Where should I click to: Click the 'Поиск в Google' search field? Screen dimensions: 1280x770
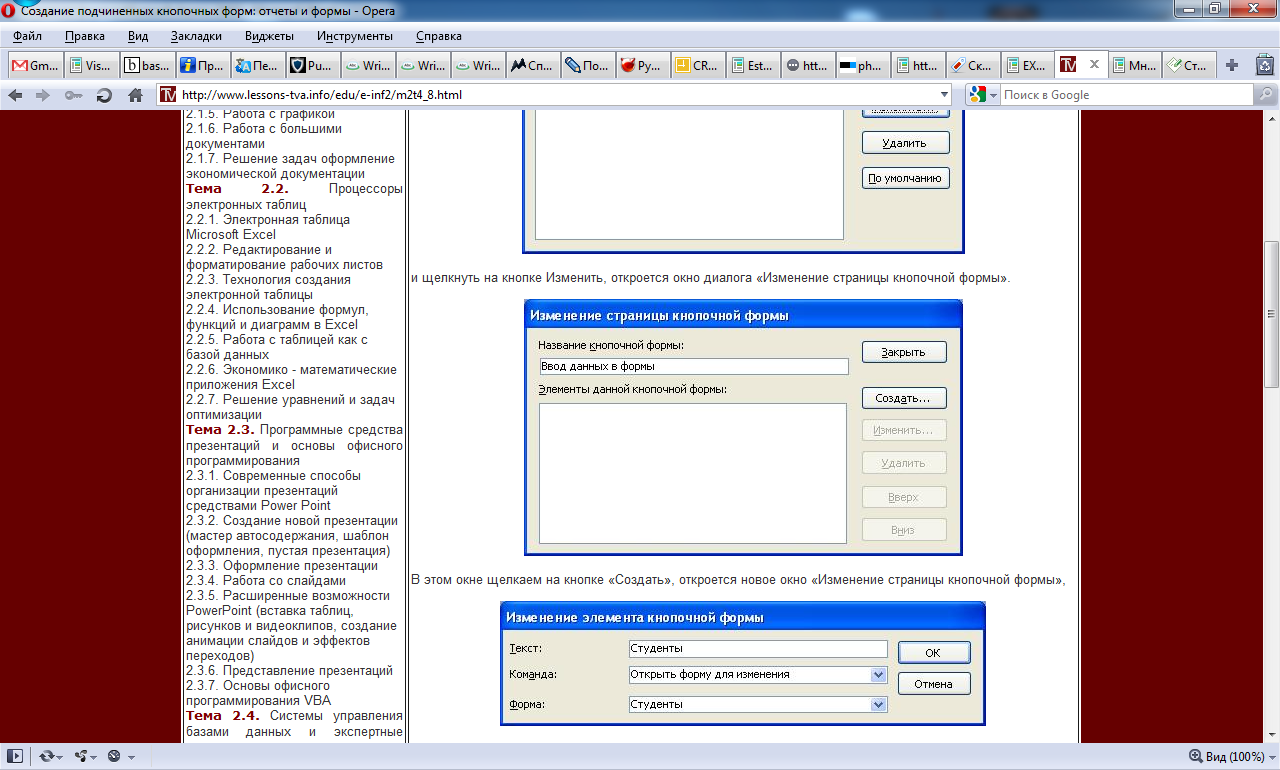1127,95
